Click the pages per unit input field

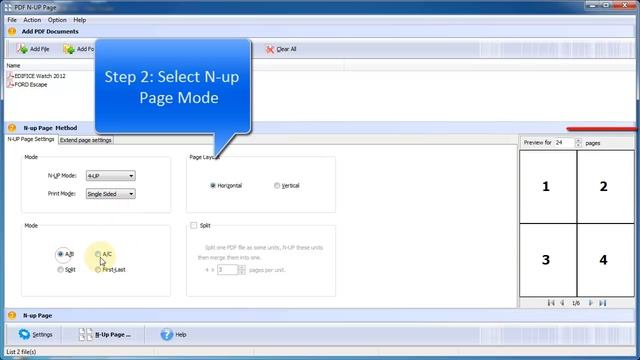[227, 270]
